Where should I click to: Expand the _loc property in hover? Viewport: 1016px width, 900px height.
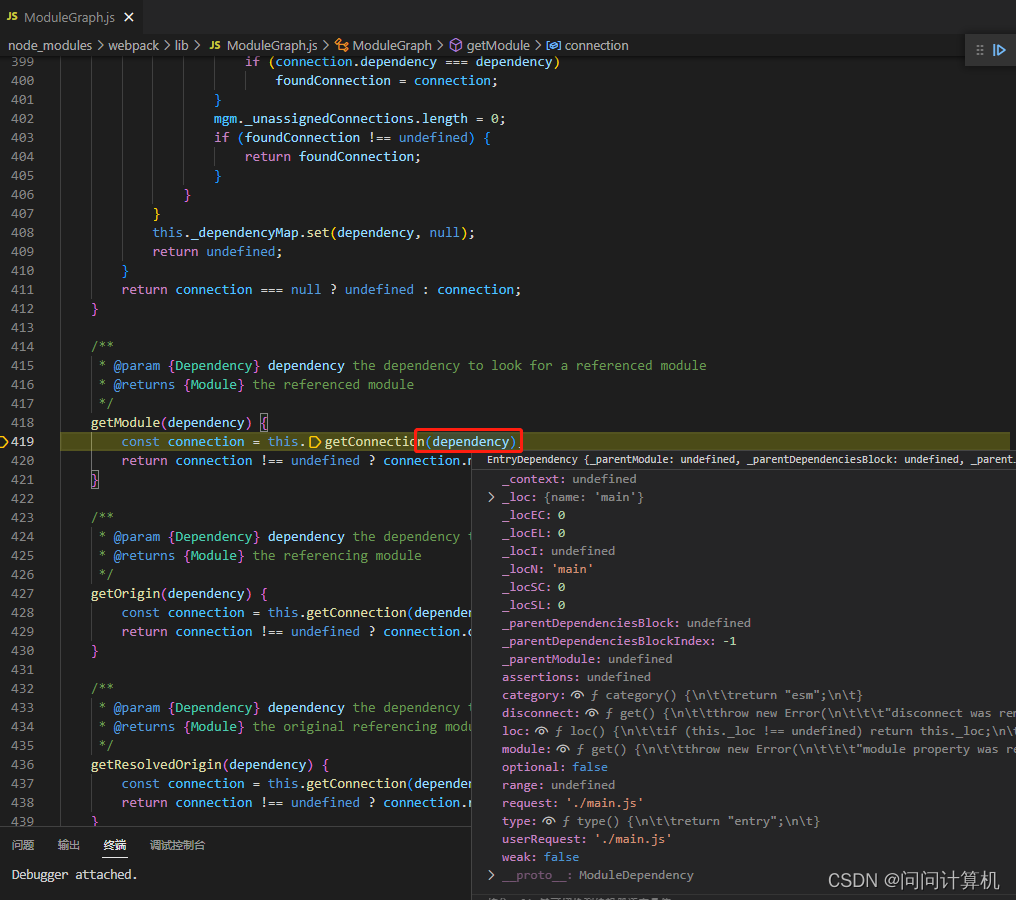pos(491,497)
